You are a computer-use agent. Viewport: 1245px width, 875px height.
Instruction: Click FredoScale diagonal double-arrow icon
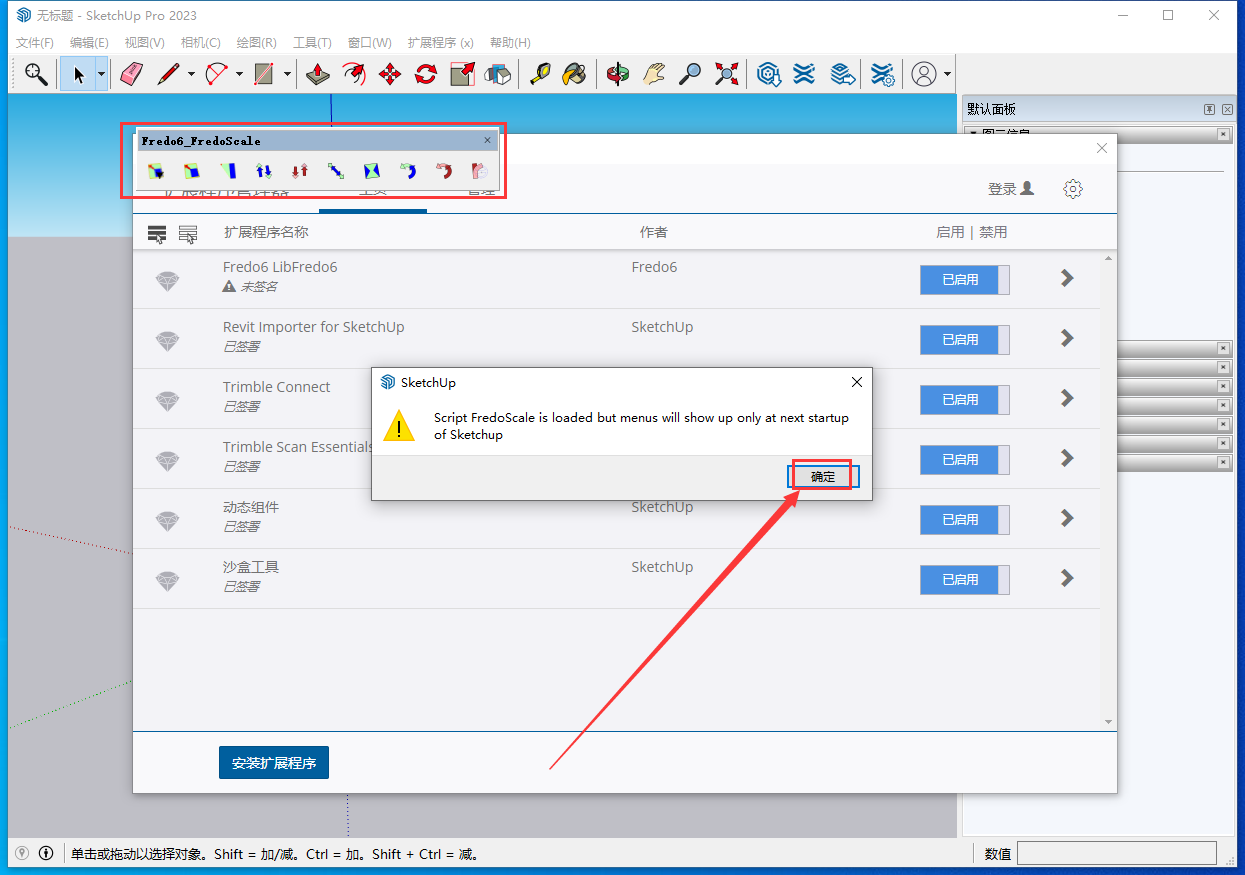tap(336, 171)
